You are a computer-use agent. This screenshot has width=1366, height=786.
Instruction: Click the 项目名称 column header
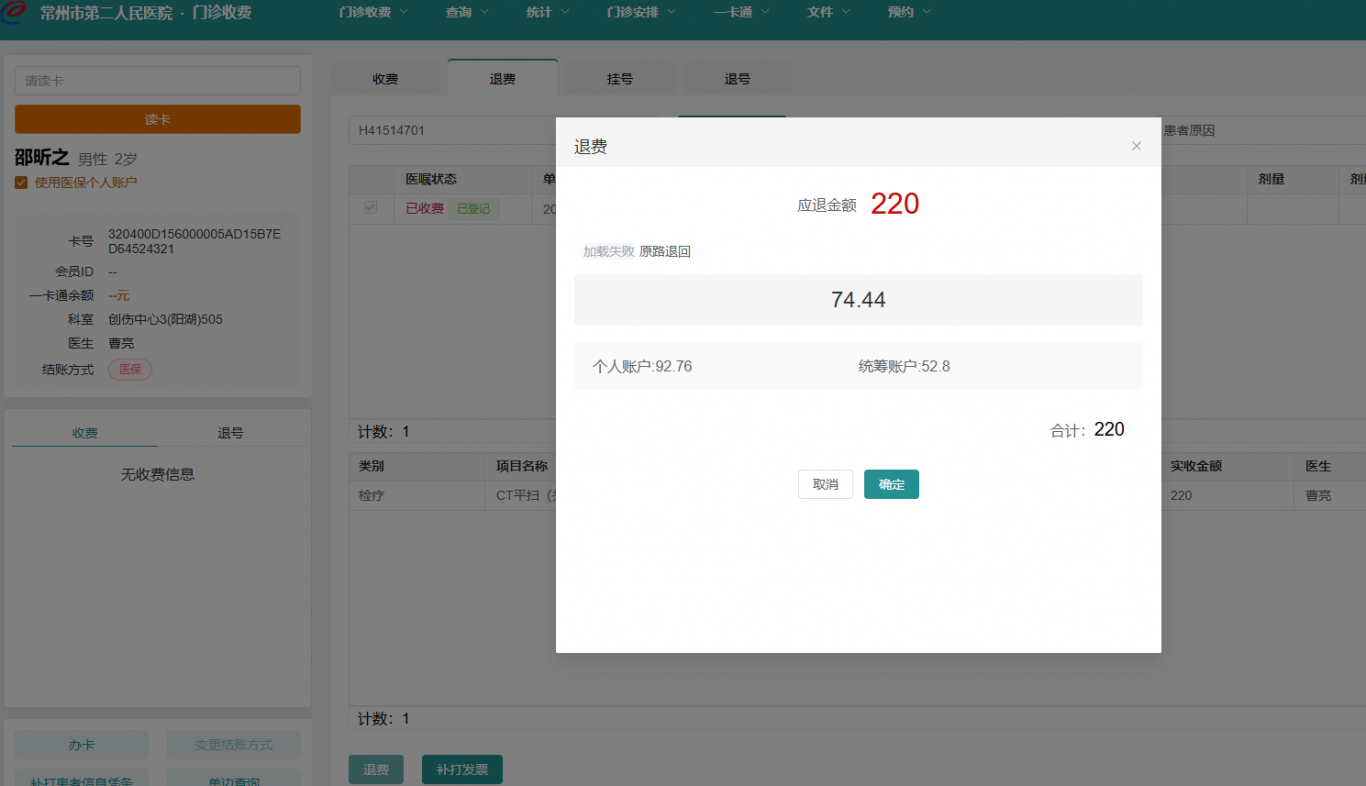tap(522, 466)
